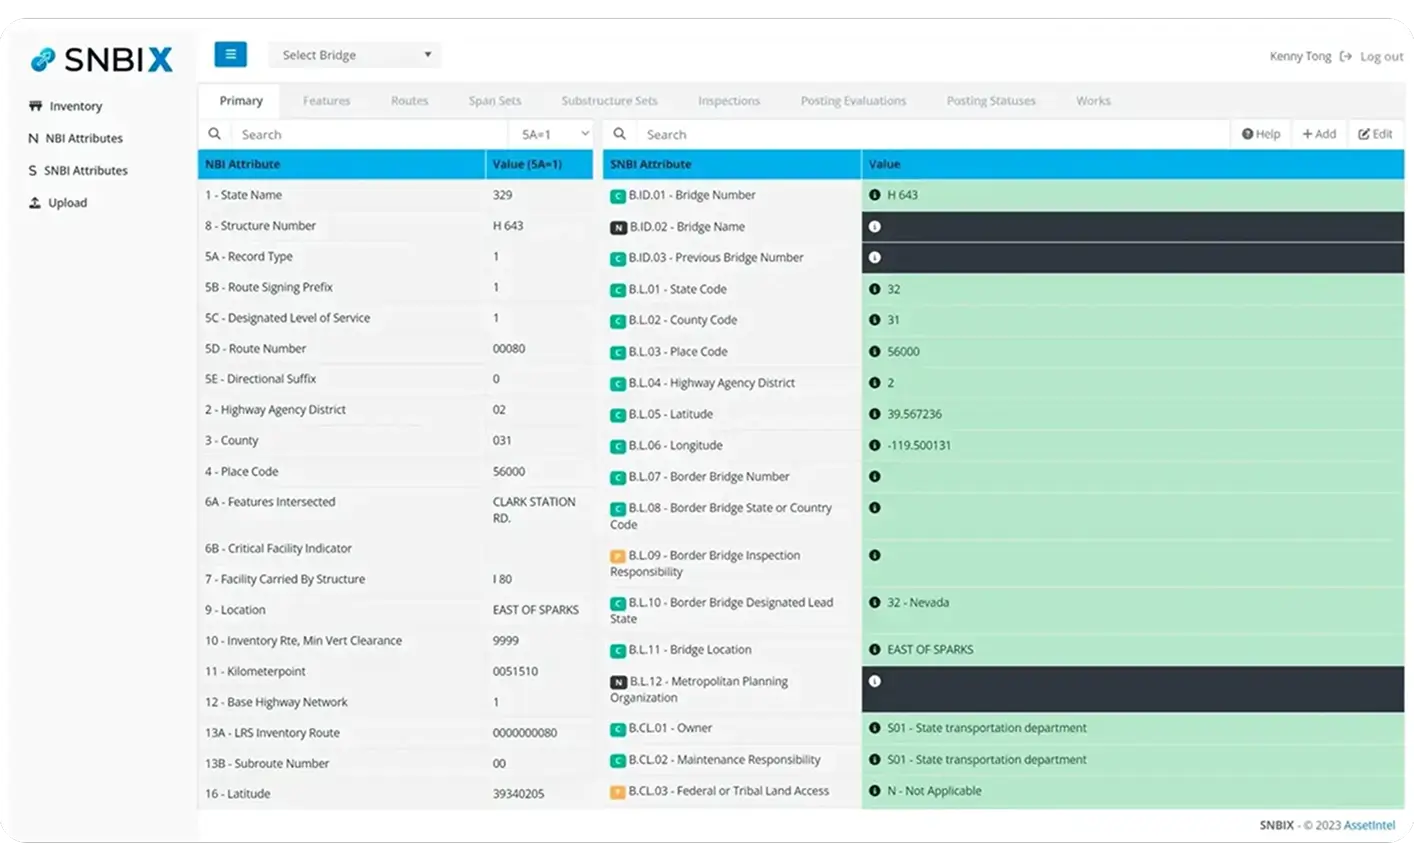The image size is (1414, 860).
Task: Click the N badge on B.ID.02 Bridge Name
Action: [618, 228]
